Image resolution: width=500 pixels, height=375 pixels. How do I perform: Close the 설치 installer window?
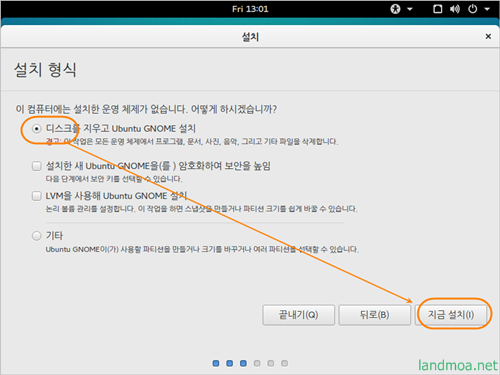click(488, 36)
